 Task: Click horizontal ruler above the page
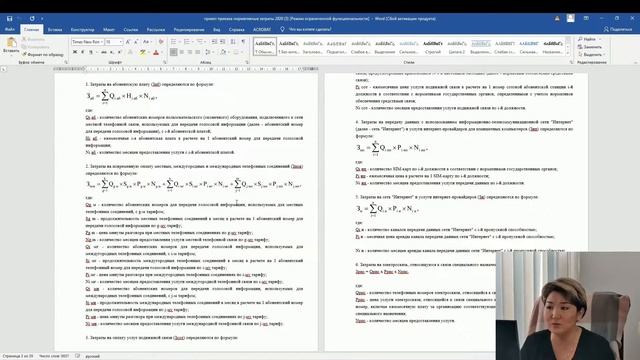(186, 69)
